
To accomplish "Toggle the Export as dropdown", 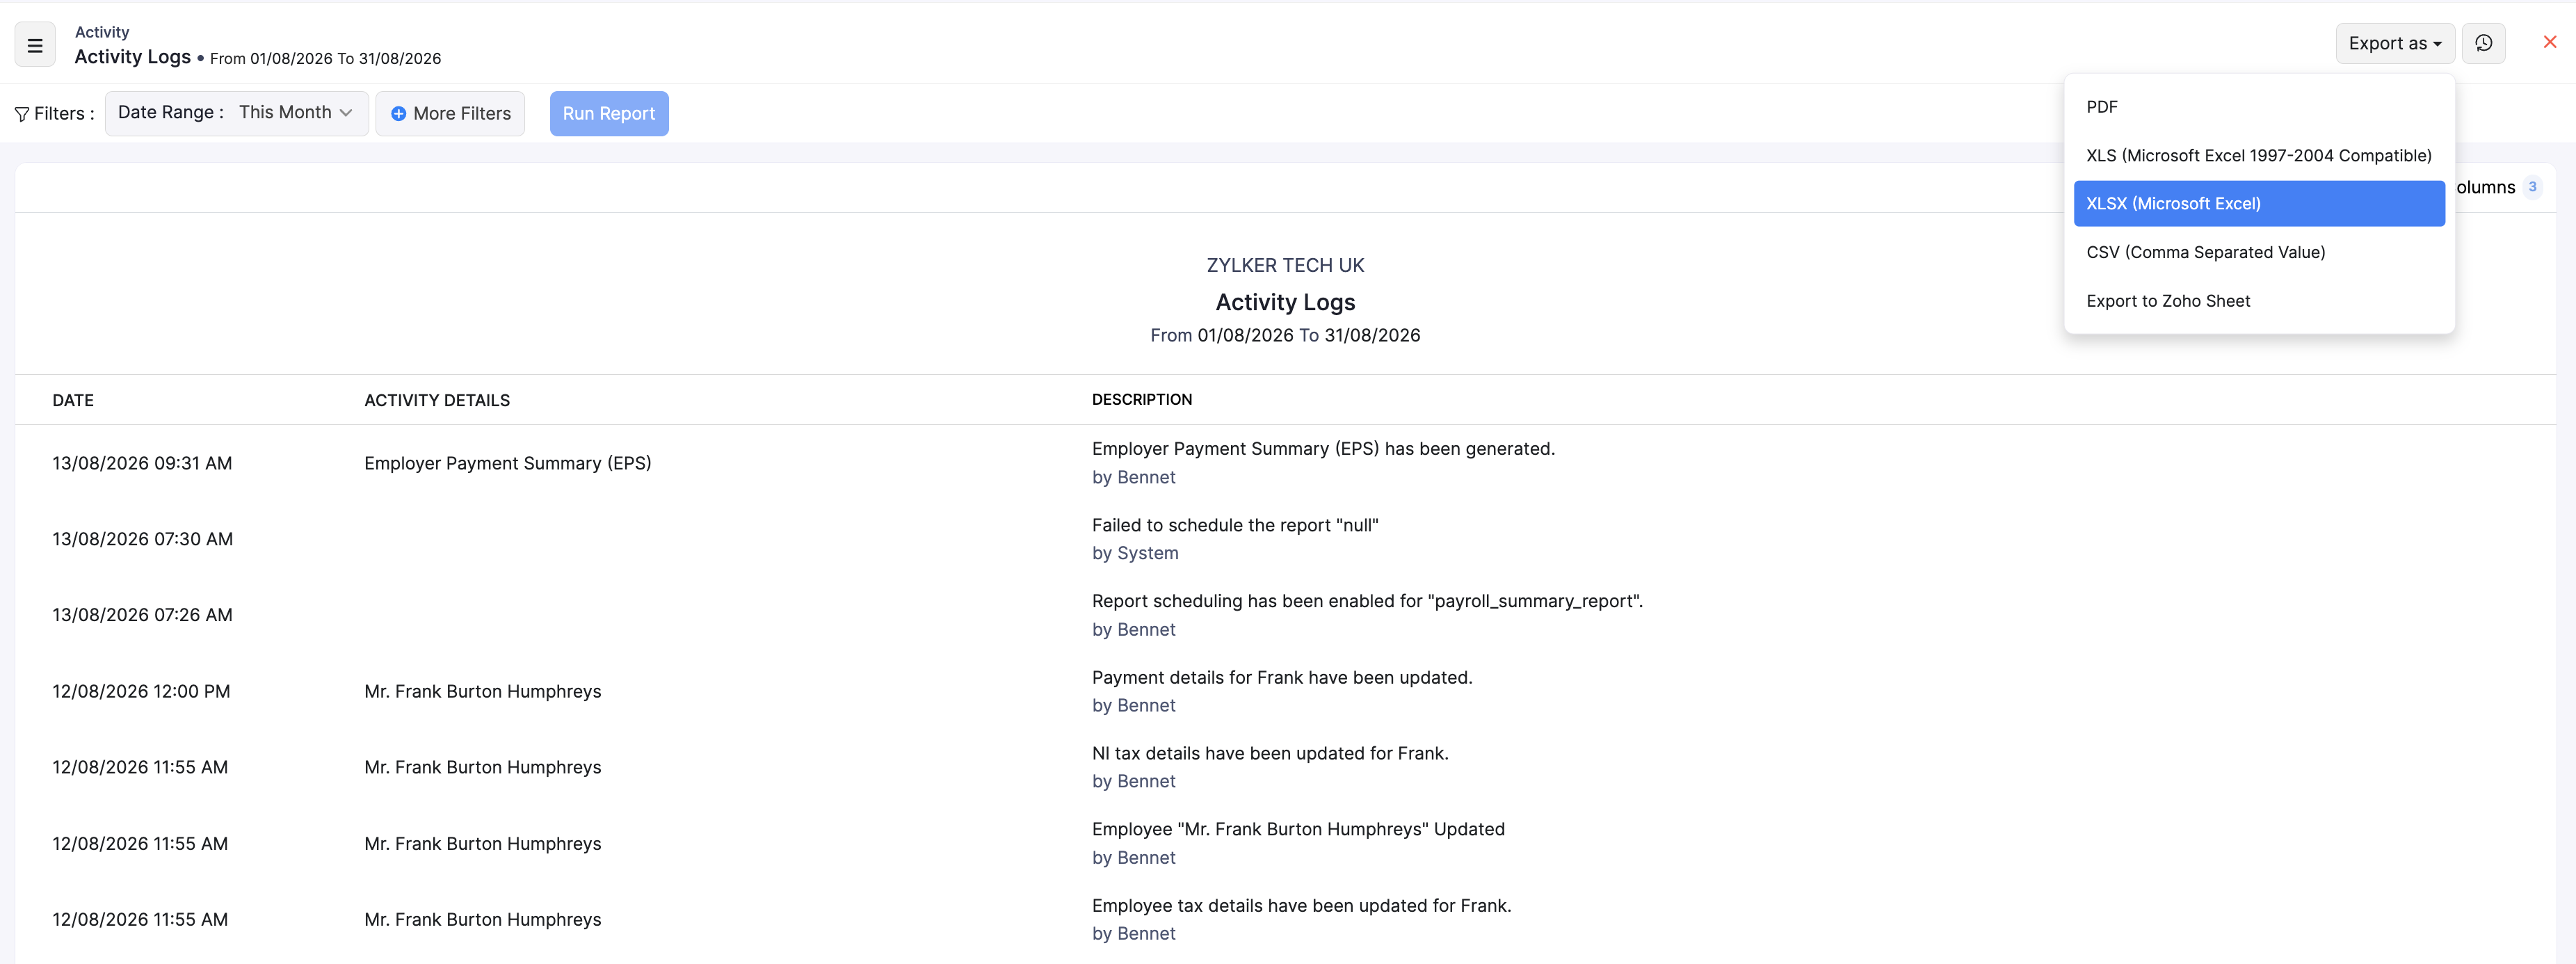I will 2395,43.
